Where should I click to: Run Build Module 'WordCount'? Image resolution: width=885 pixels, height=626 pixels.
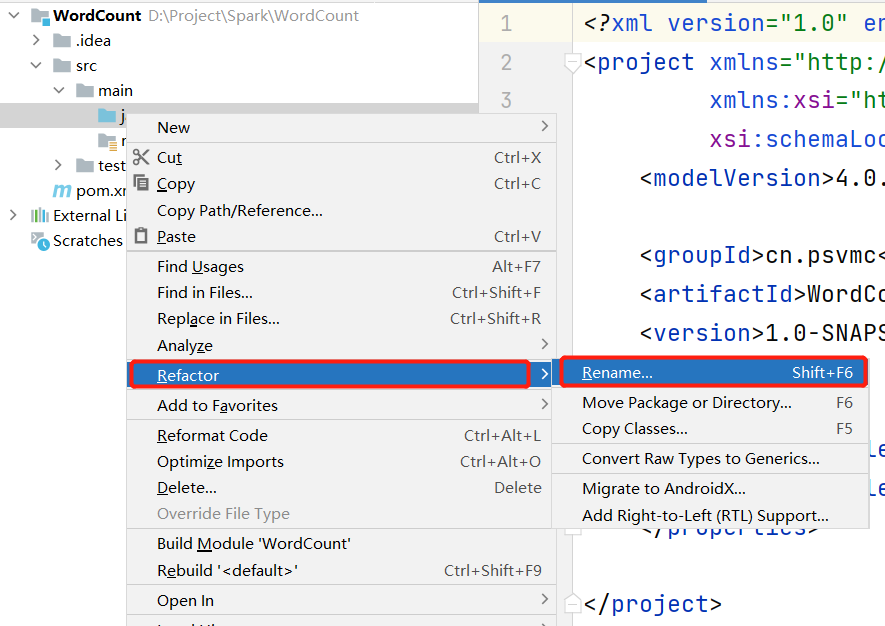coord(341,544)
